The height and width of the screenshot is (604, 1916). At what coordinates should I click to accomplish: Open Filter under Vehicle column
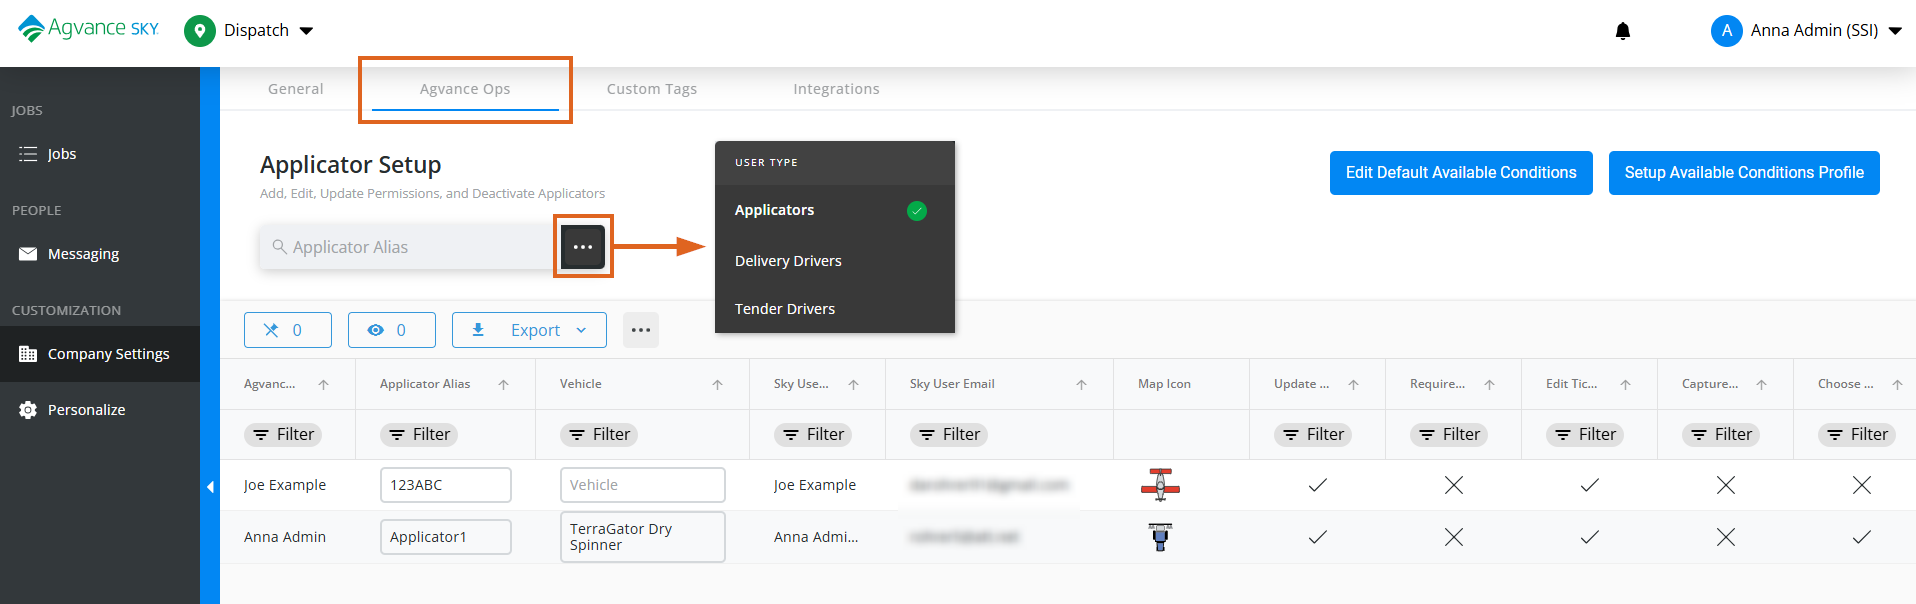[599, 435]
